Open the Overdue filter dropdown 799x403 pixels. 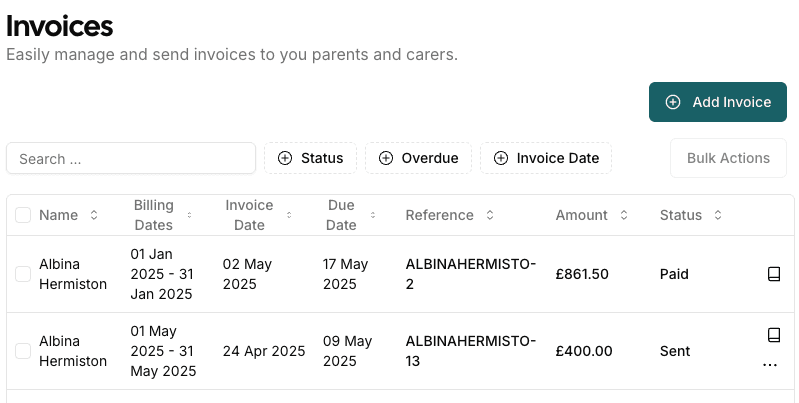point(418,158)
